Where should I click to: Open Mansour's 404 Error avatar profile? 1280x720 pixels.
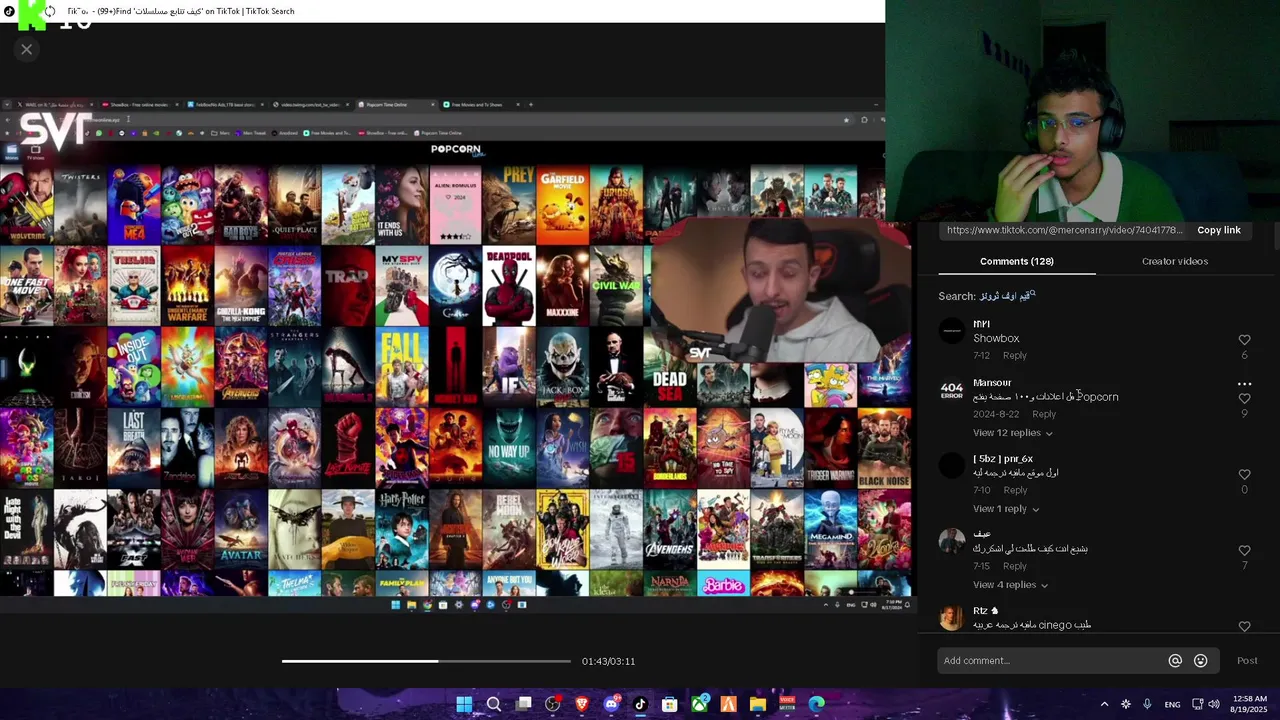952,389
